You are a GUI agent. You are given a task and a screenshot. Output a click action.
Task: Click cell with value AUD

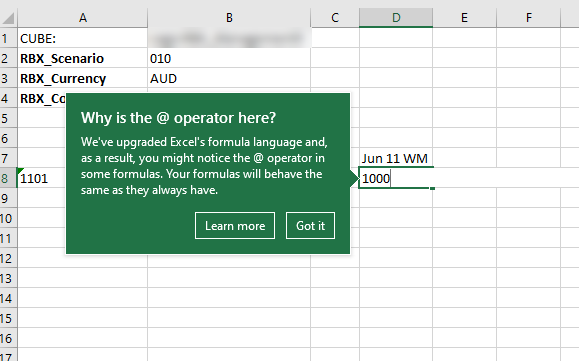pos(229,78)
